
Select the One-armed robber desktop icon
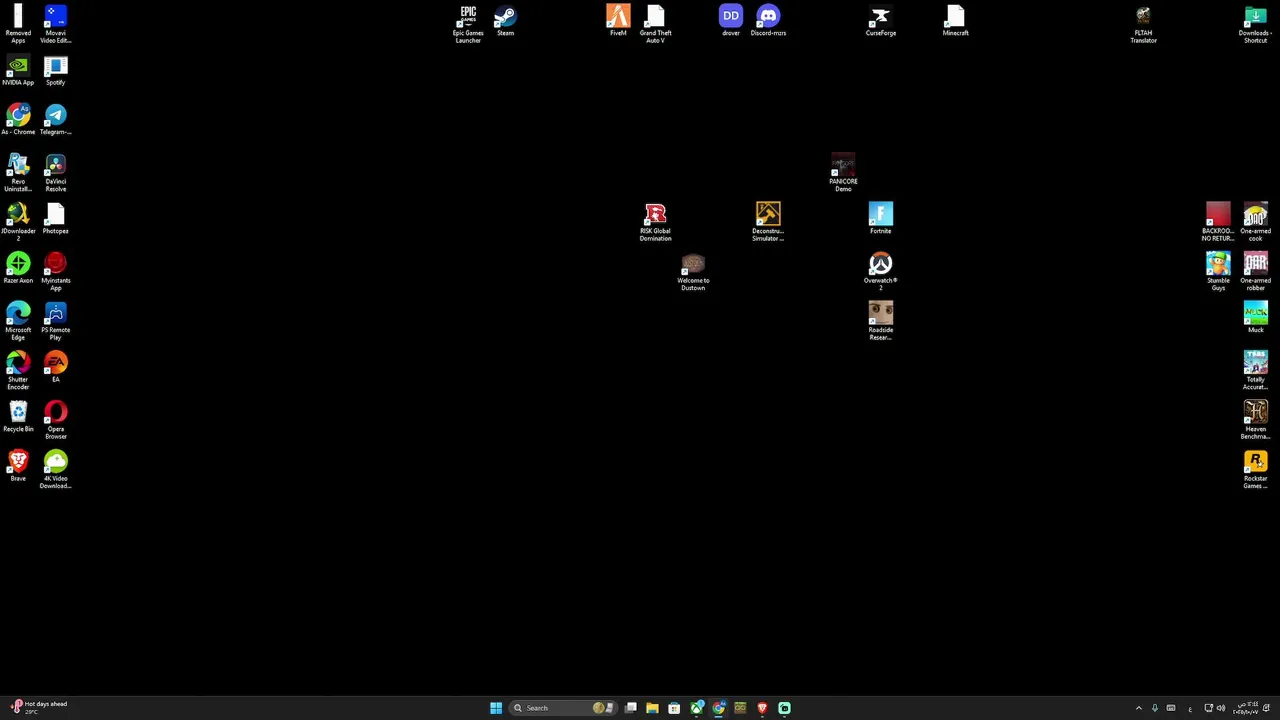point(1255,271)
